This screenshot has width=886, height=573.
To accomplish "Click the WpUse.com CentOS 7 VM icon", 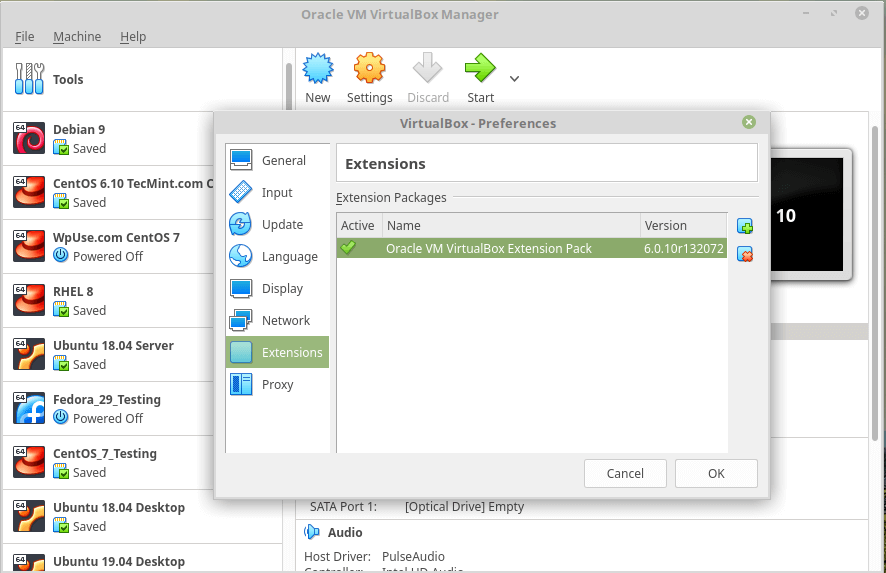I will [29, 246].
